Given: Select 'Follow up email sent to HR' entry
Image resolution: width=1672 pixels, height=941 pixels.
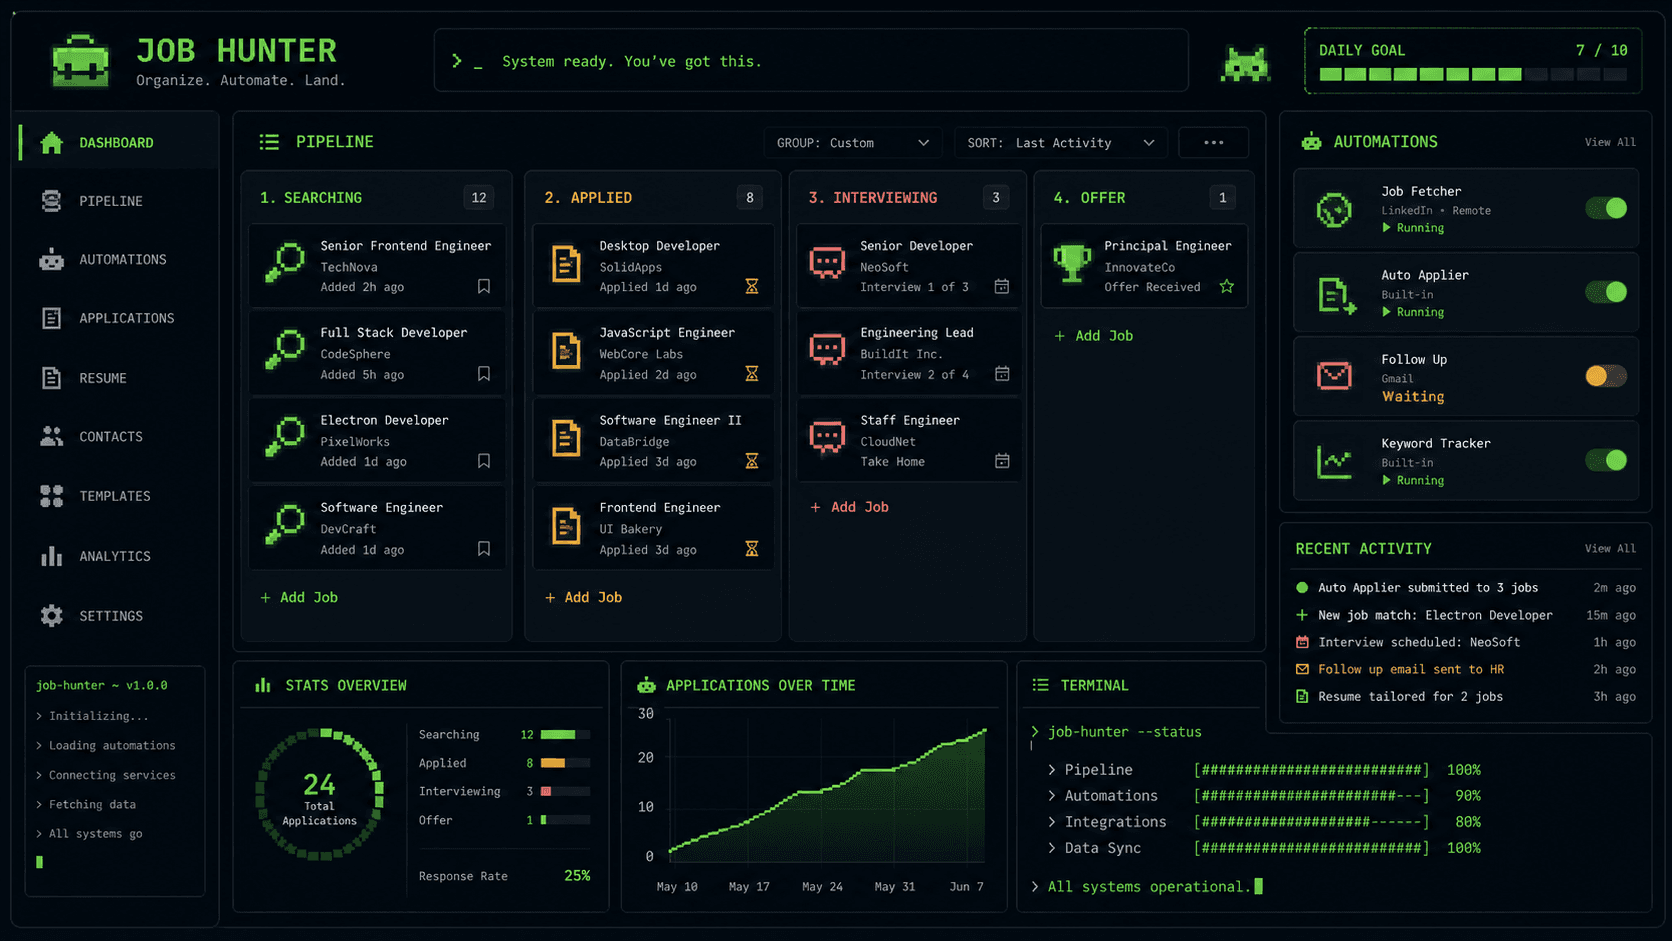Looking at the screenshot, I should click(1465, 669).
